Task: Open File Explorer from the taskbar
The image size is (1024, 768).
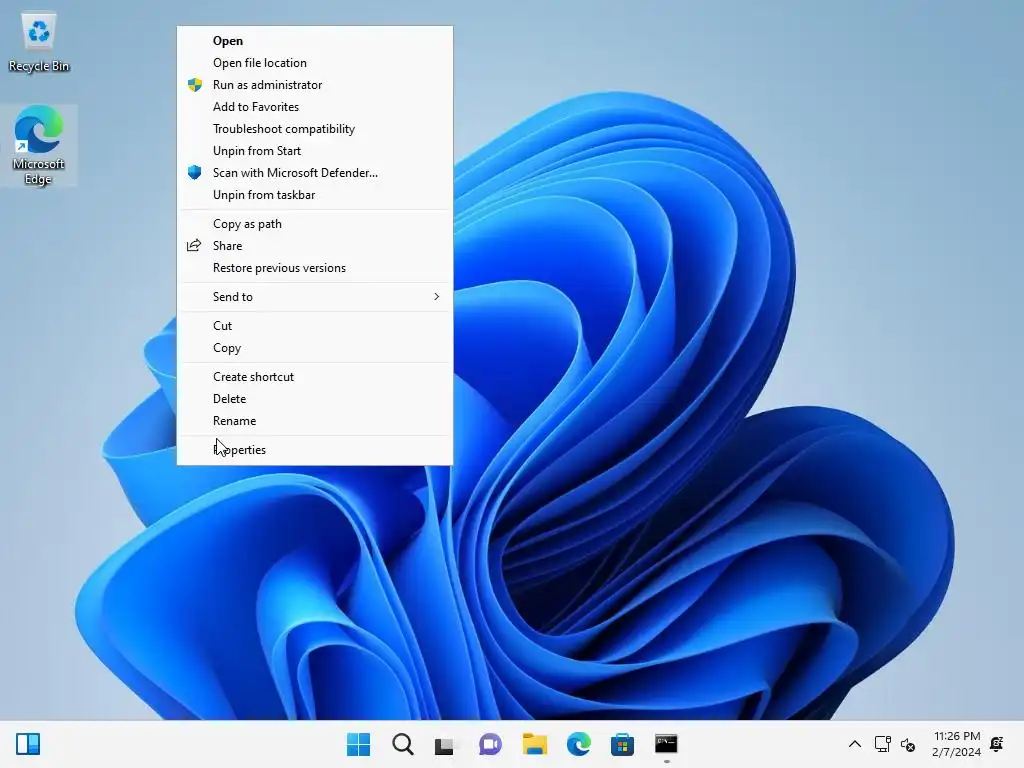Action: (535, 744)
